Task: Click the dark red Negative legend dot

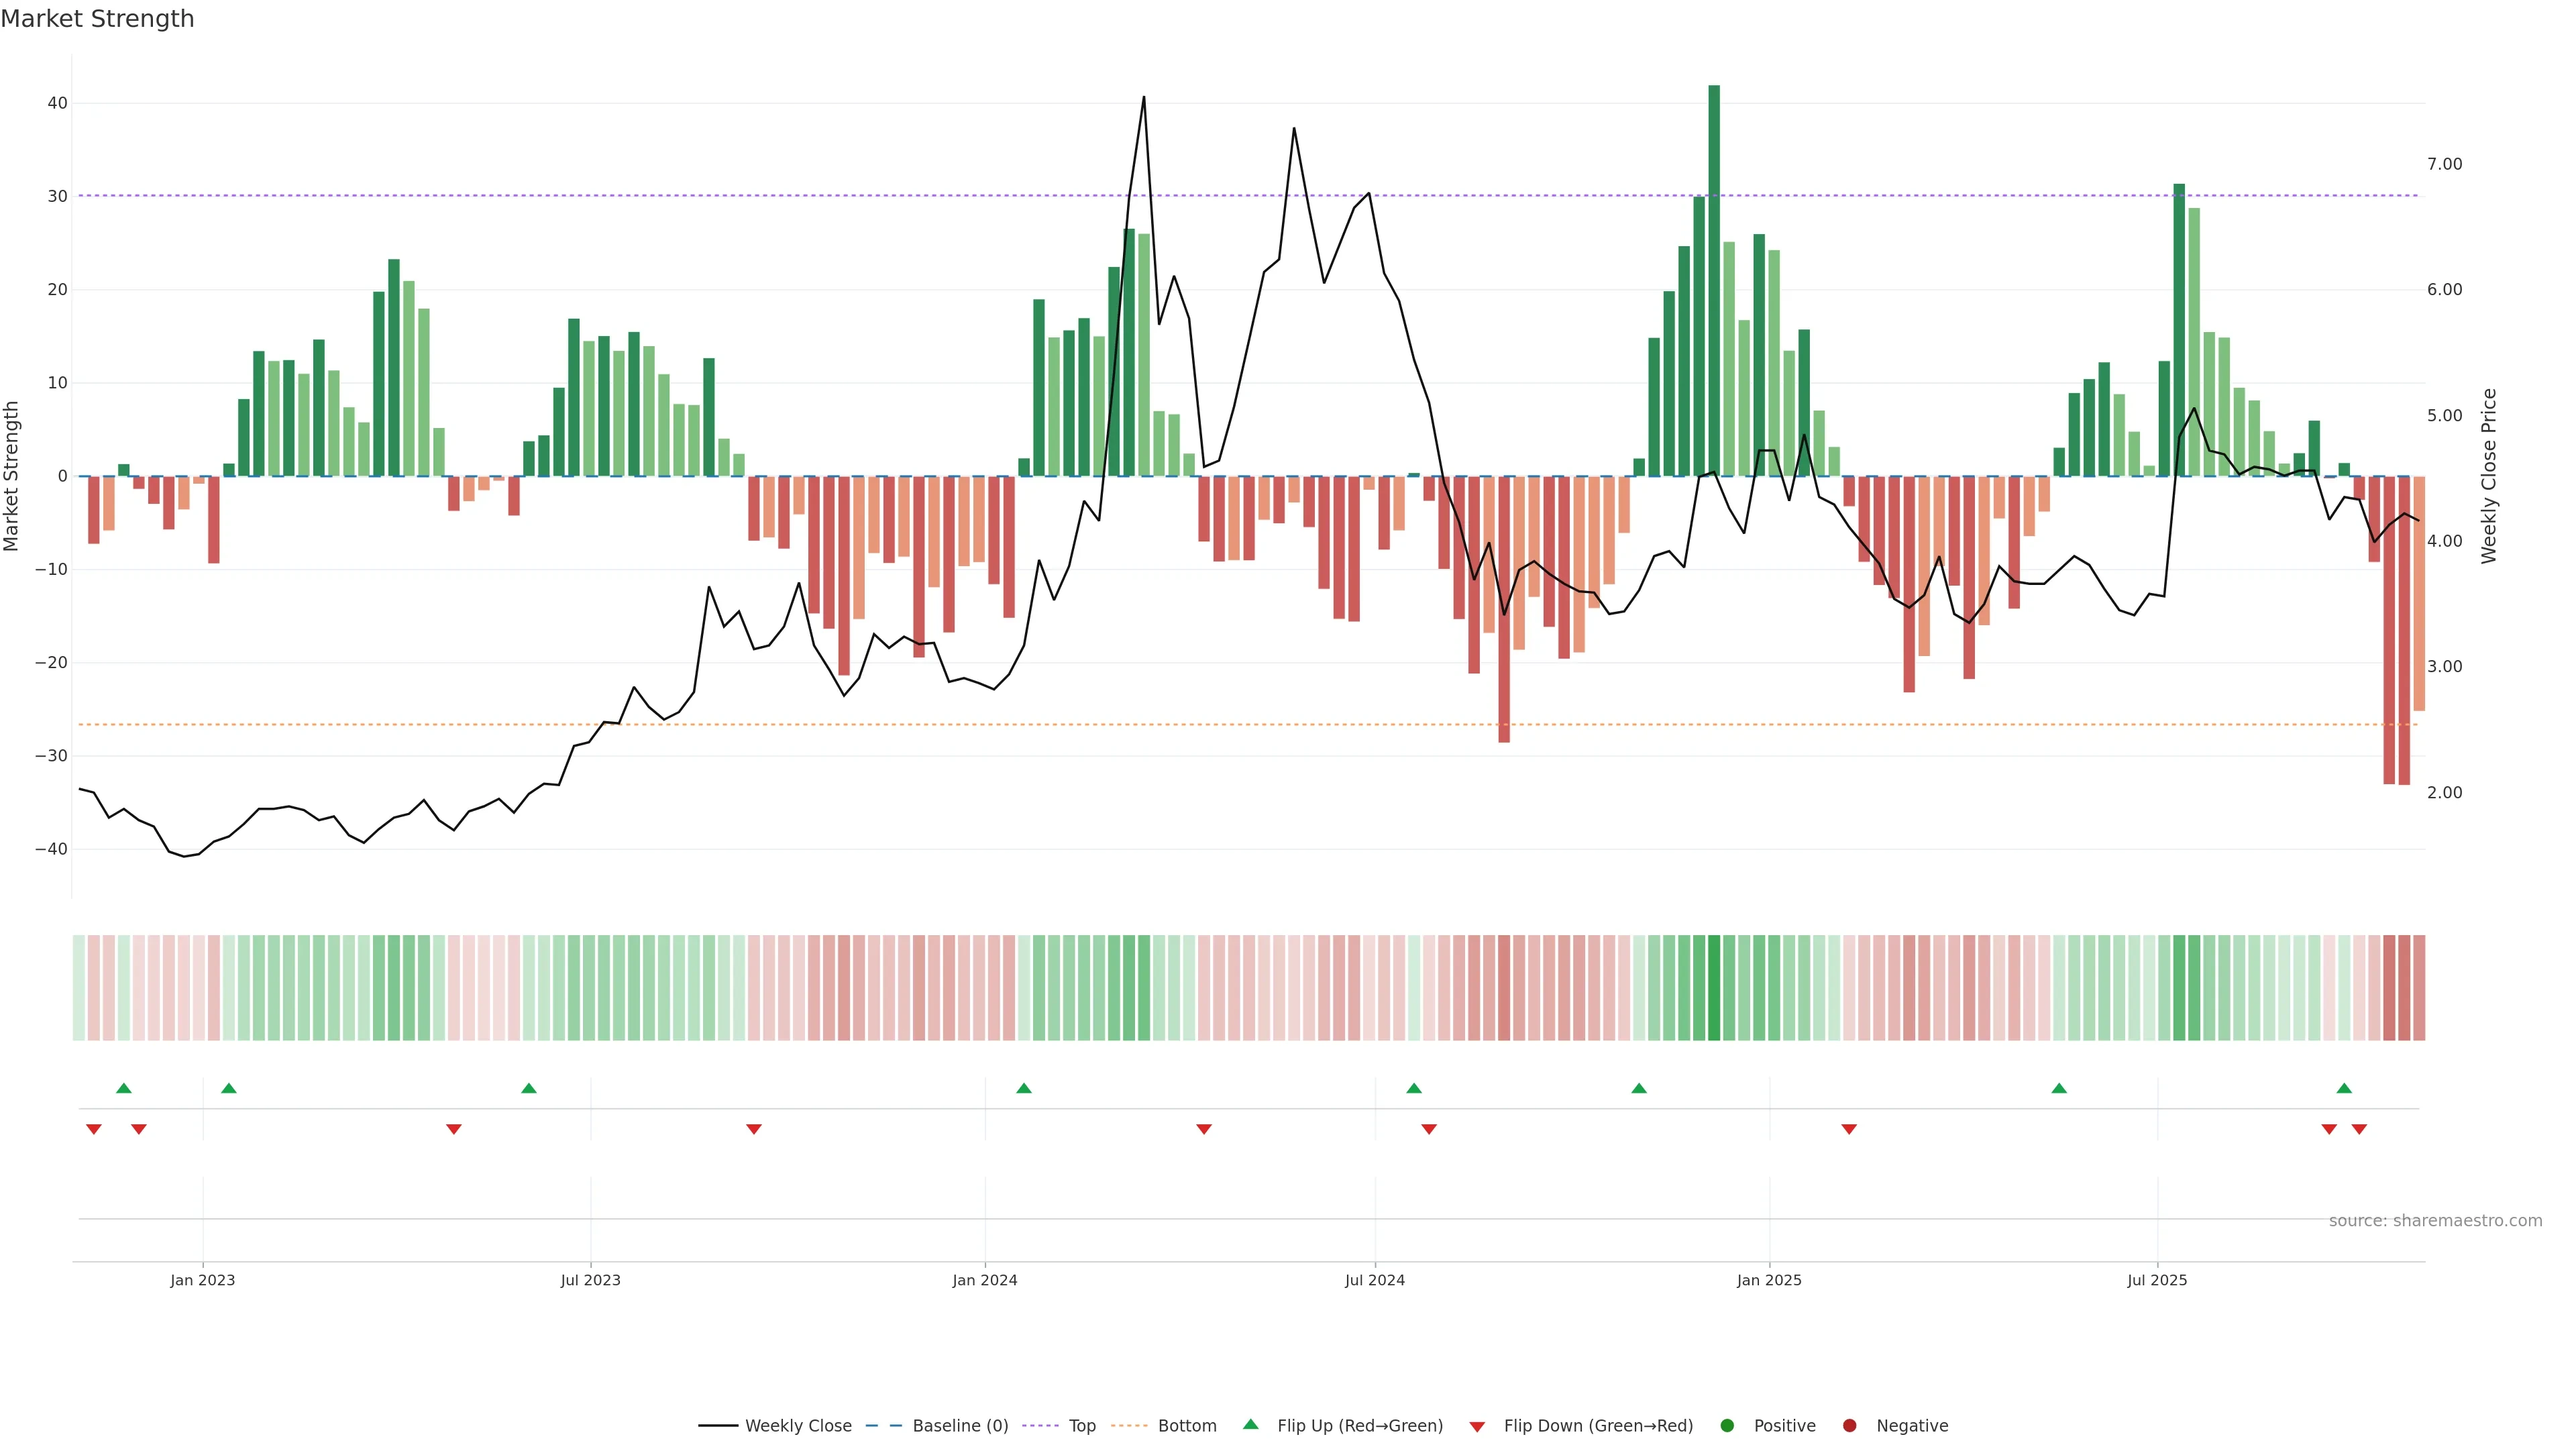Action: click(1849, 1426)
